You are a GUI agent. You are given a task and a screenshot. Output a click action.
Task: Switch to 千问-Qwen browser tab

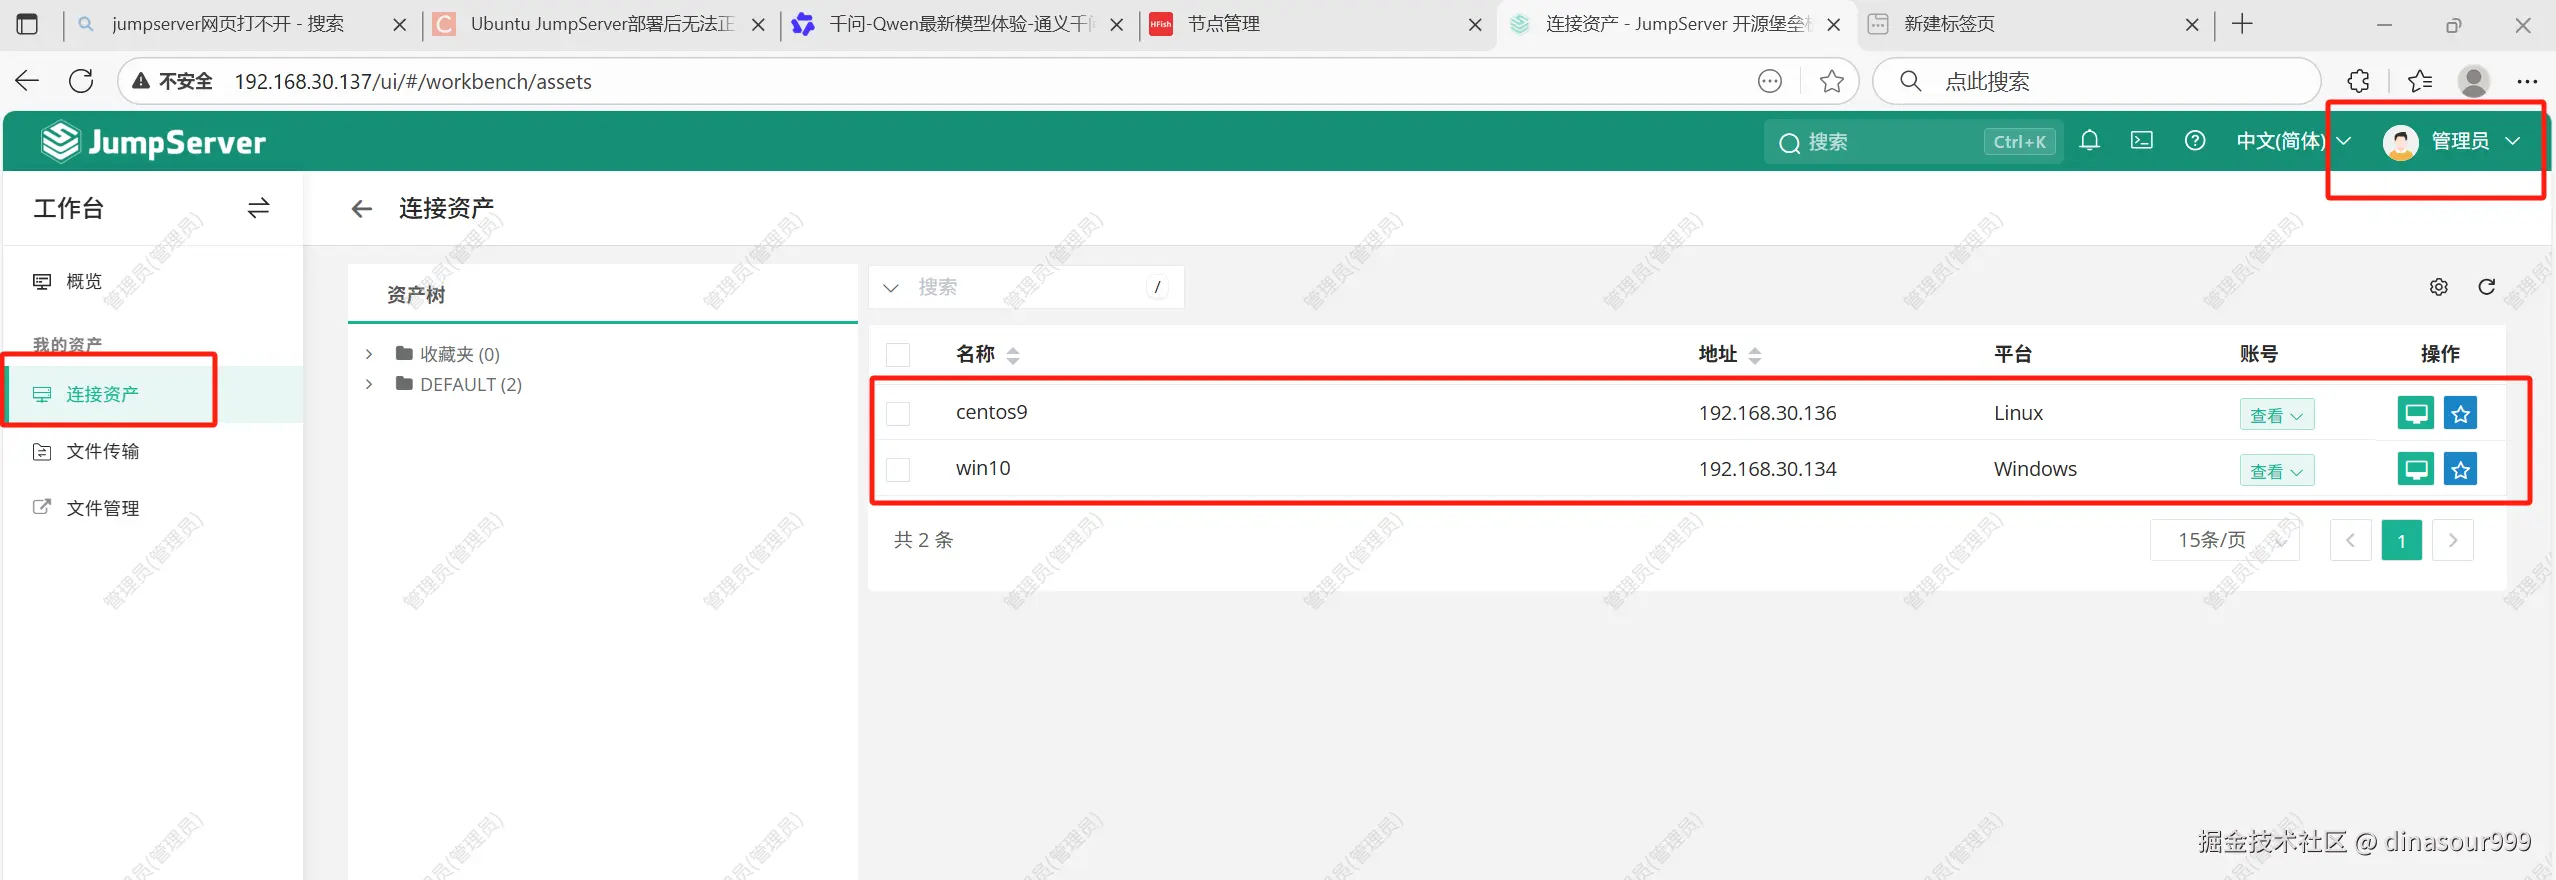click(958, 24)
